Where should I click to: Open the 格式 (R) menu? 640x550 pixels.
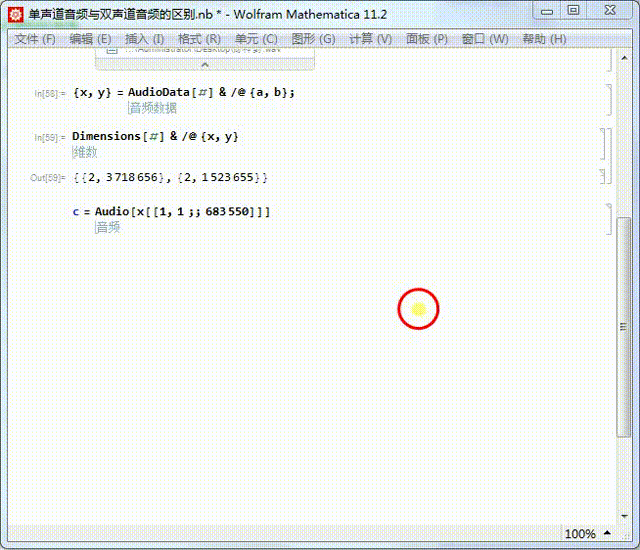[199, 39]
